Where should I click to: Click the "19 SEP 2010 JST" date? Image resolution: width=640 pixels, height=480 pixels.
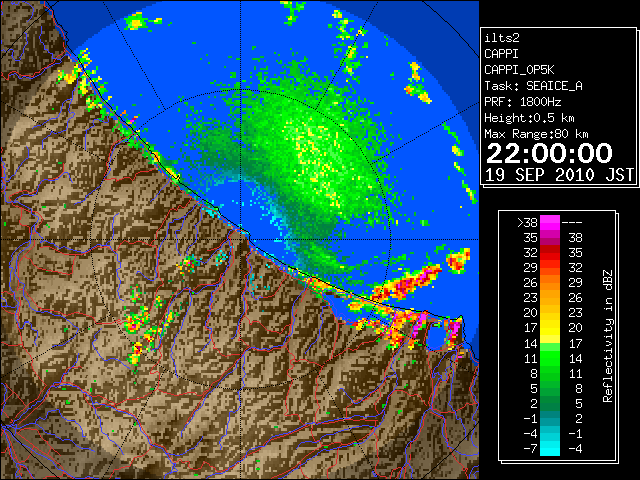coord(559,175)
